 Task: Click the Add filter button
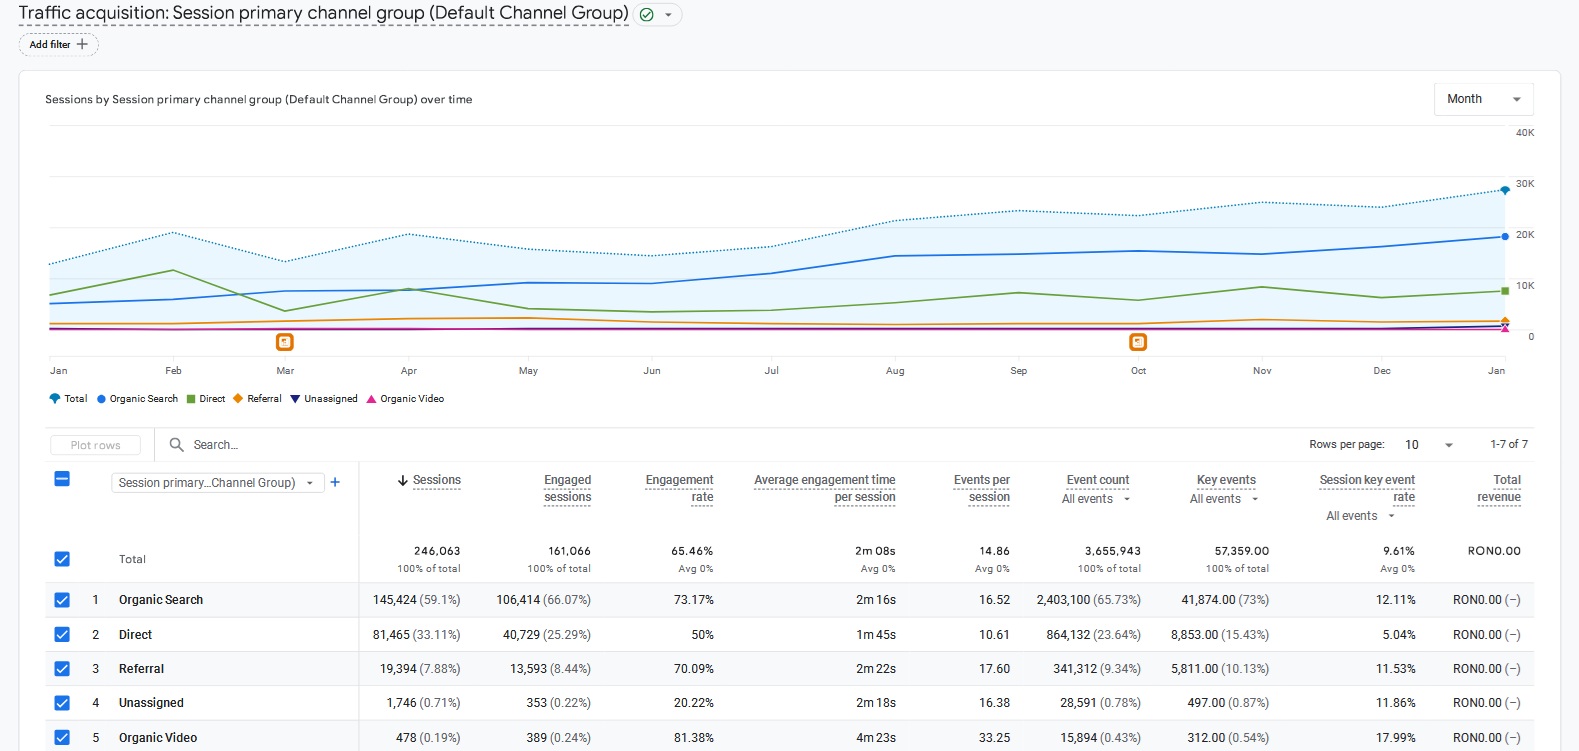click(x=59, y=44)
